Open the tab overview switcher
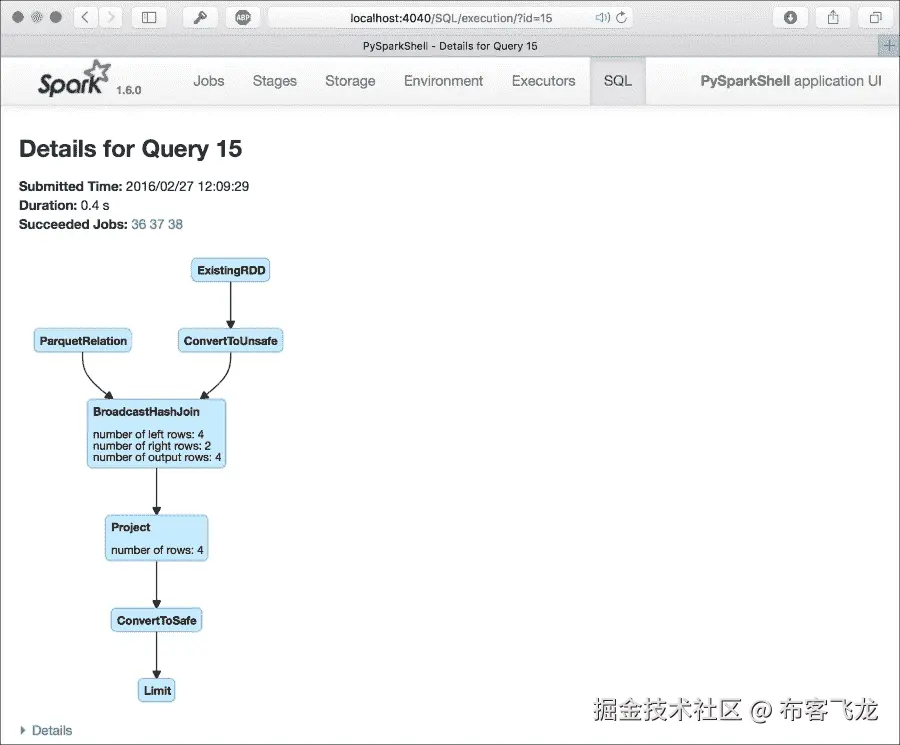 [875, 17]
